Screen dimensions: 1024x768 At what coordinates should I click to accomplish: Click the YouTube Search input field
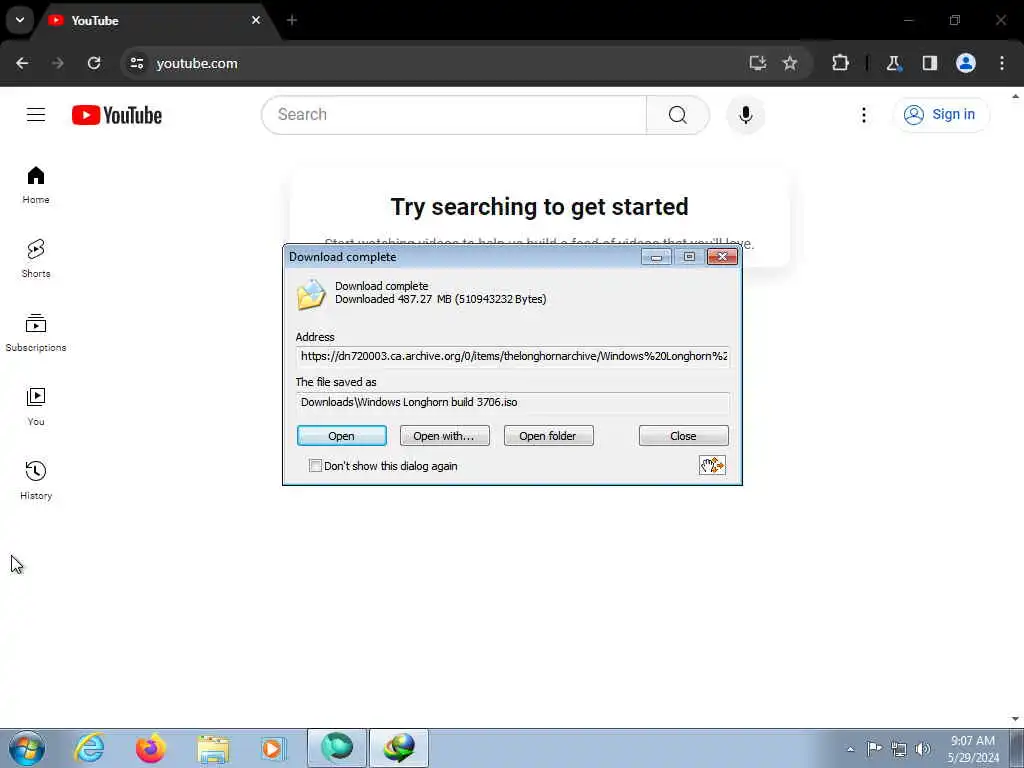tap(454, 115)
